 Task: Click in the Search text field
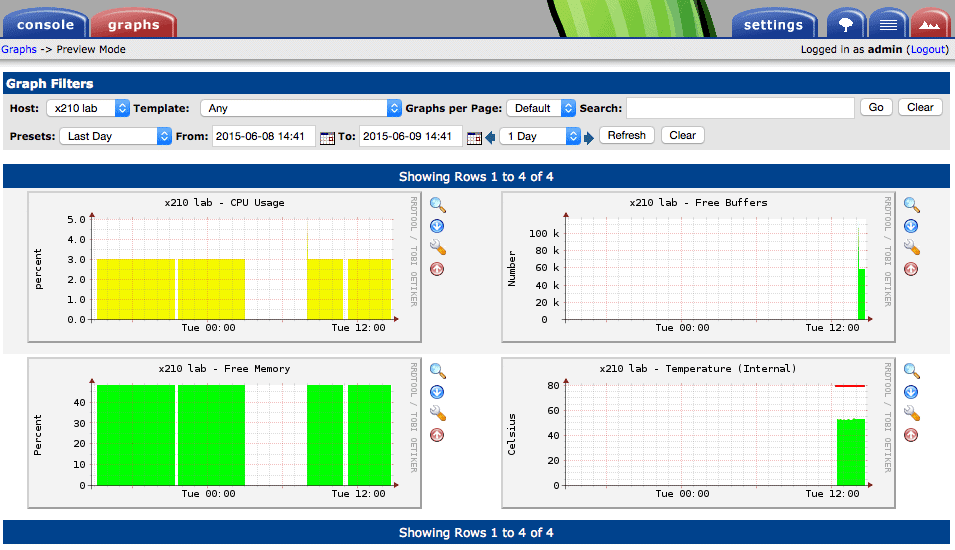(741, 108)
